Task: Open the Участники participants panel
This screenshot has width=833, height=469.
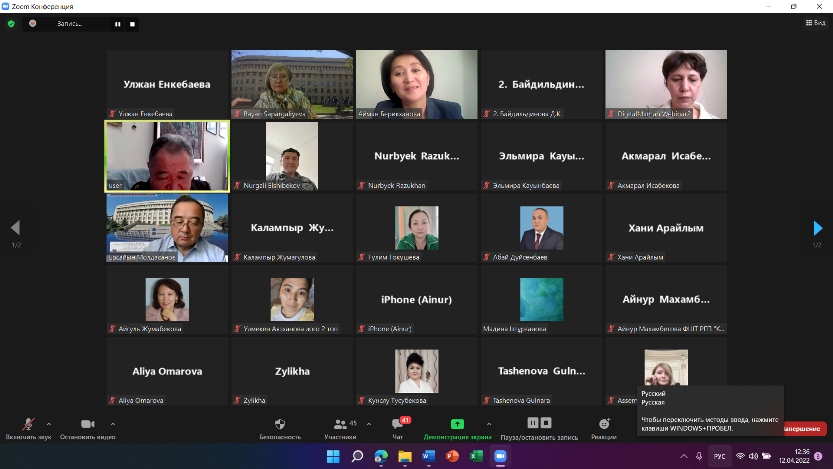Action: coord(341,425)
